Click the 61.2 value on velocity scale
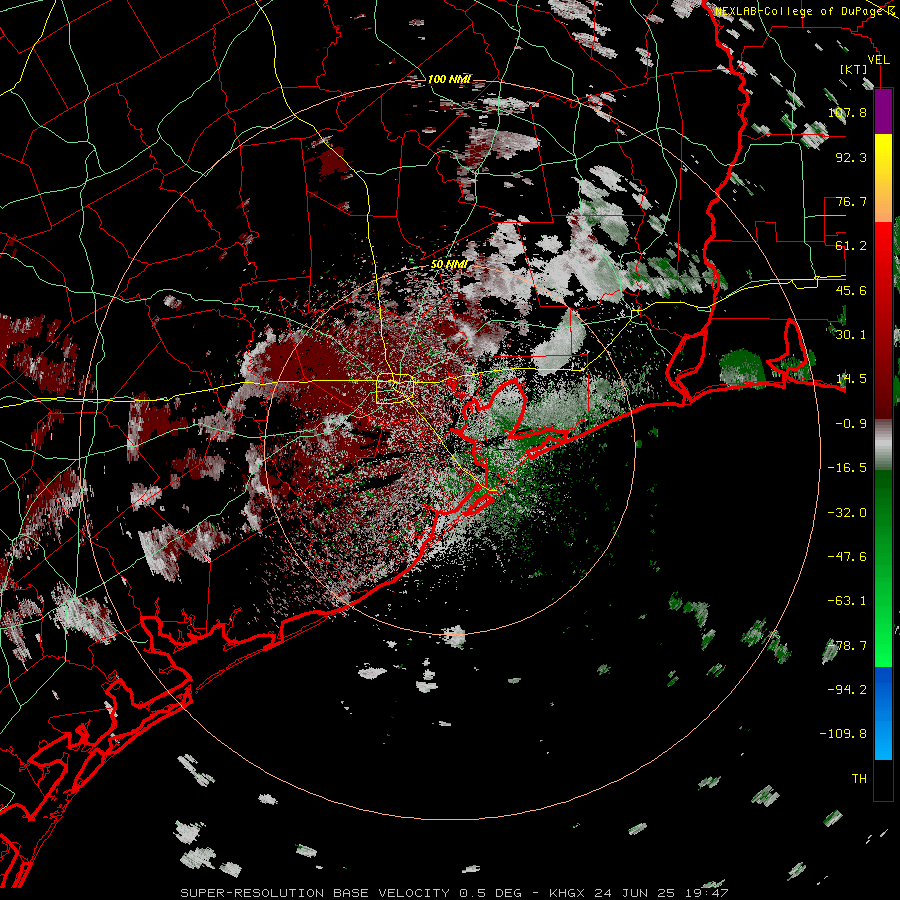 coord(851,246)
